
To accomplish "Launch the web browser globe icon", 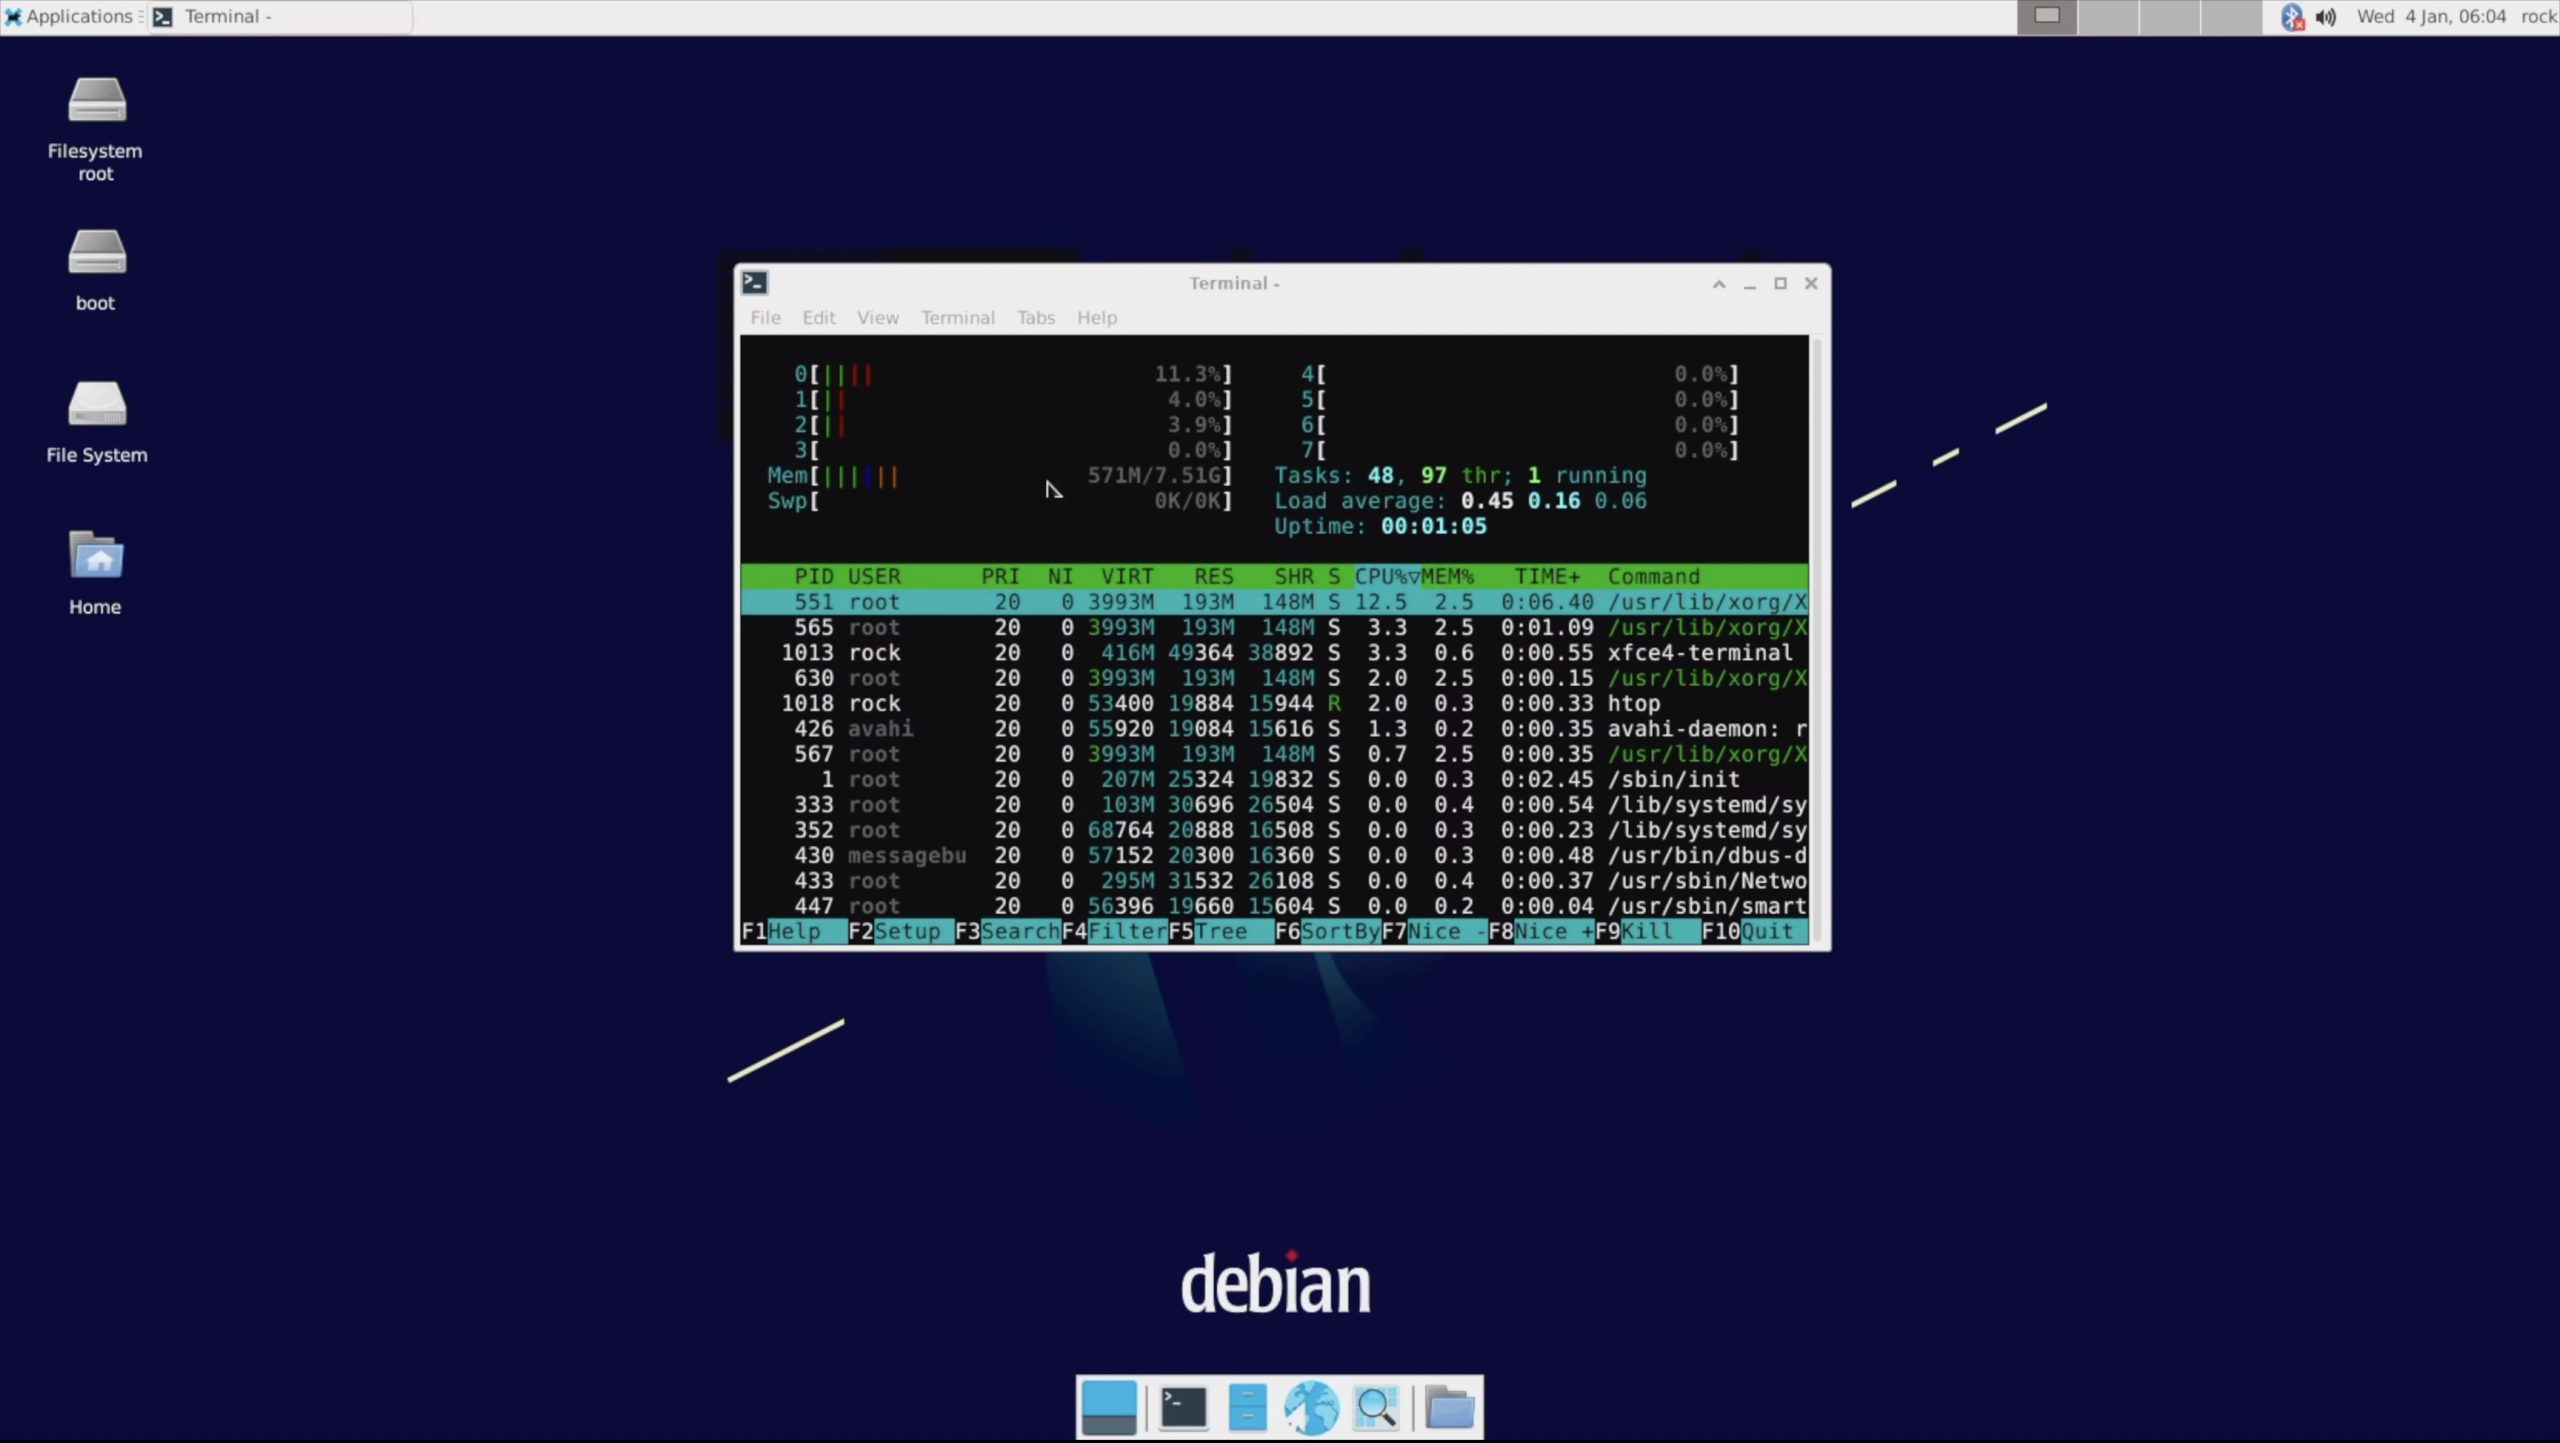I will click(x=1311, y=1407).
